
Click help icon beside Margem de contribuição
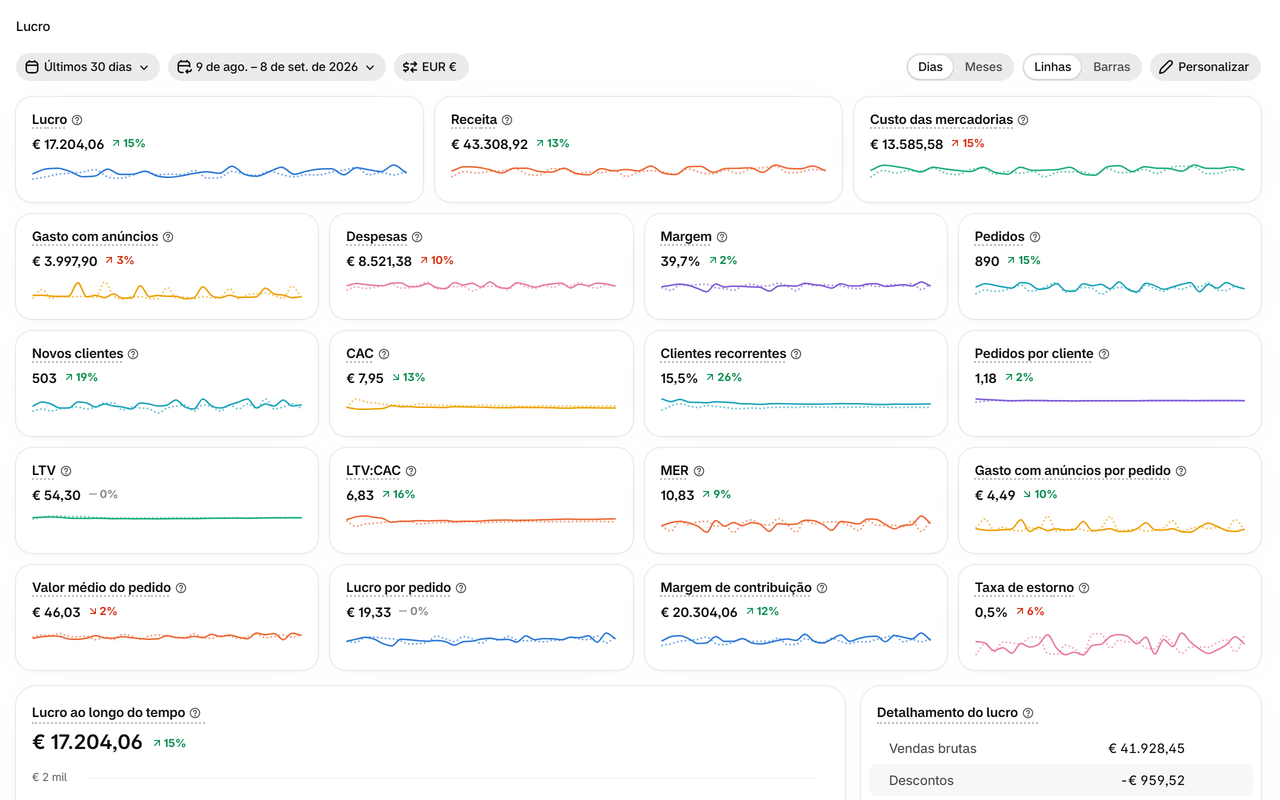click(x=822, y=588)
